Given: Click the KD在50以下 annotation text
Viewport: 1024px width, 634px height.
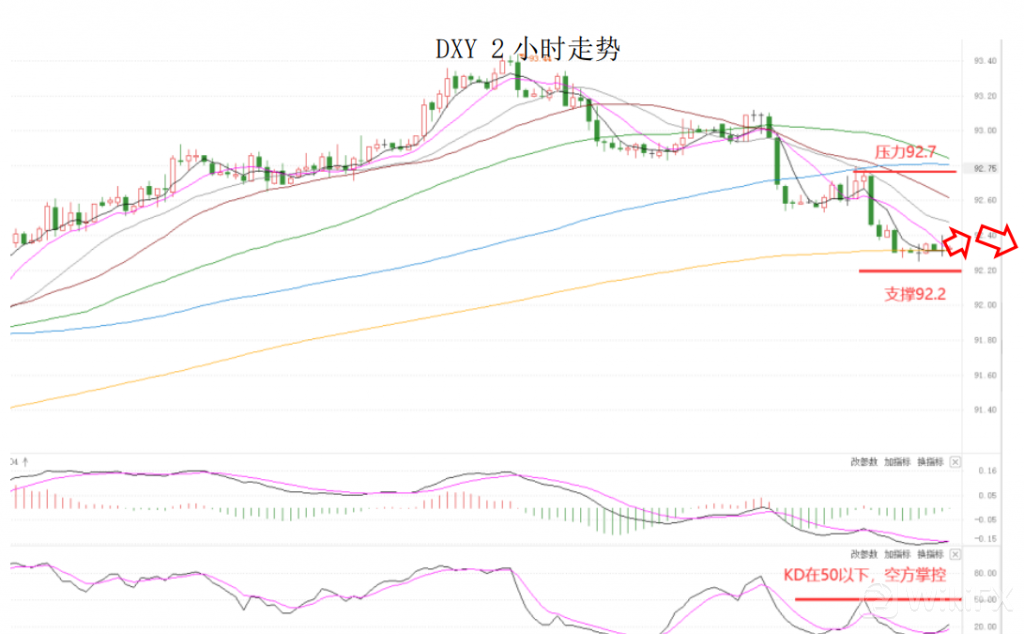Looking at the screenshot, I should (x=864, y=577).
